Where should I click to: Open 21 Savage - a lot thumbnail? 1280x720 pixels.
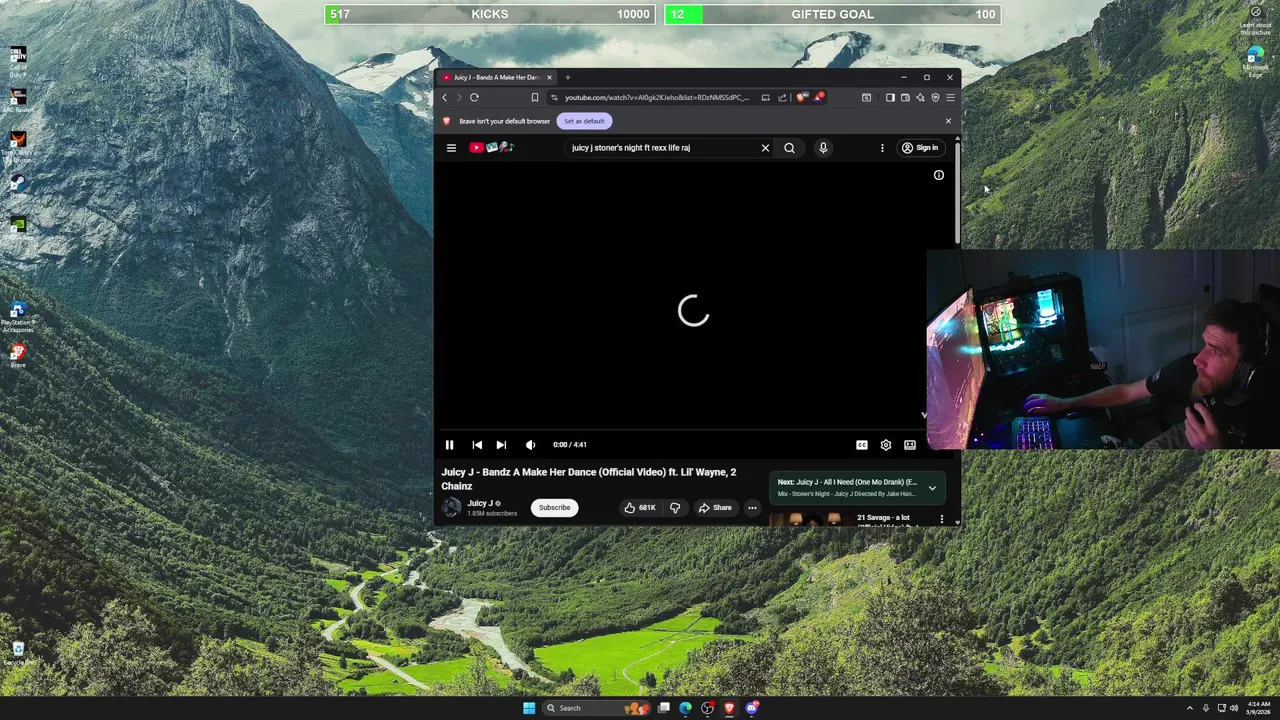810,519
